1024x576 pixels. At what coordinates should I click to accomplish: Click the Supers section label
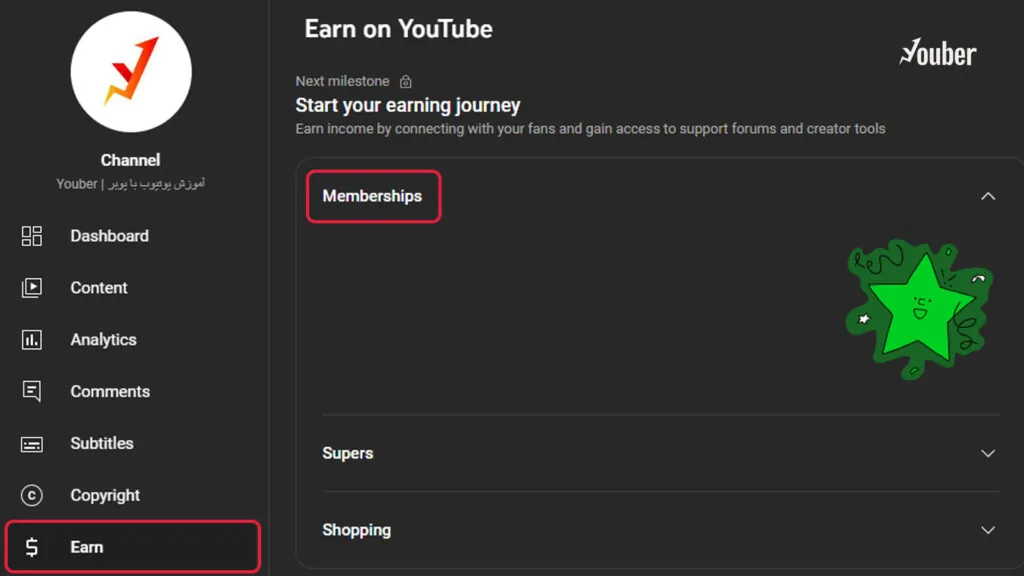tap(347, 453)
